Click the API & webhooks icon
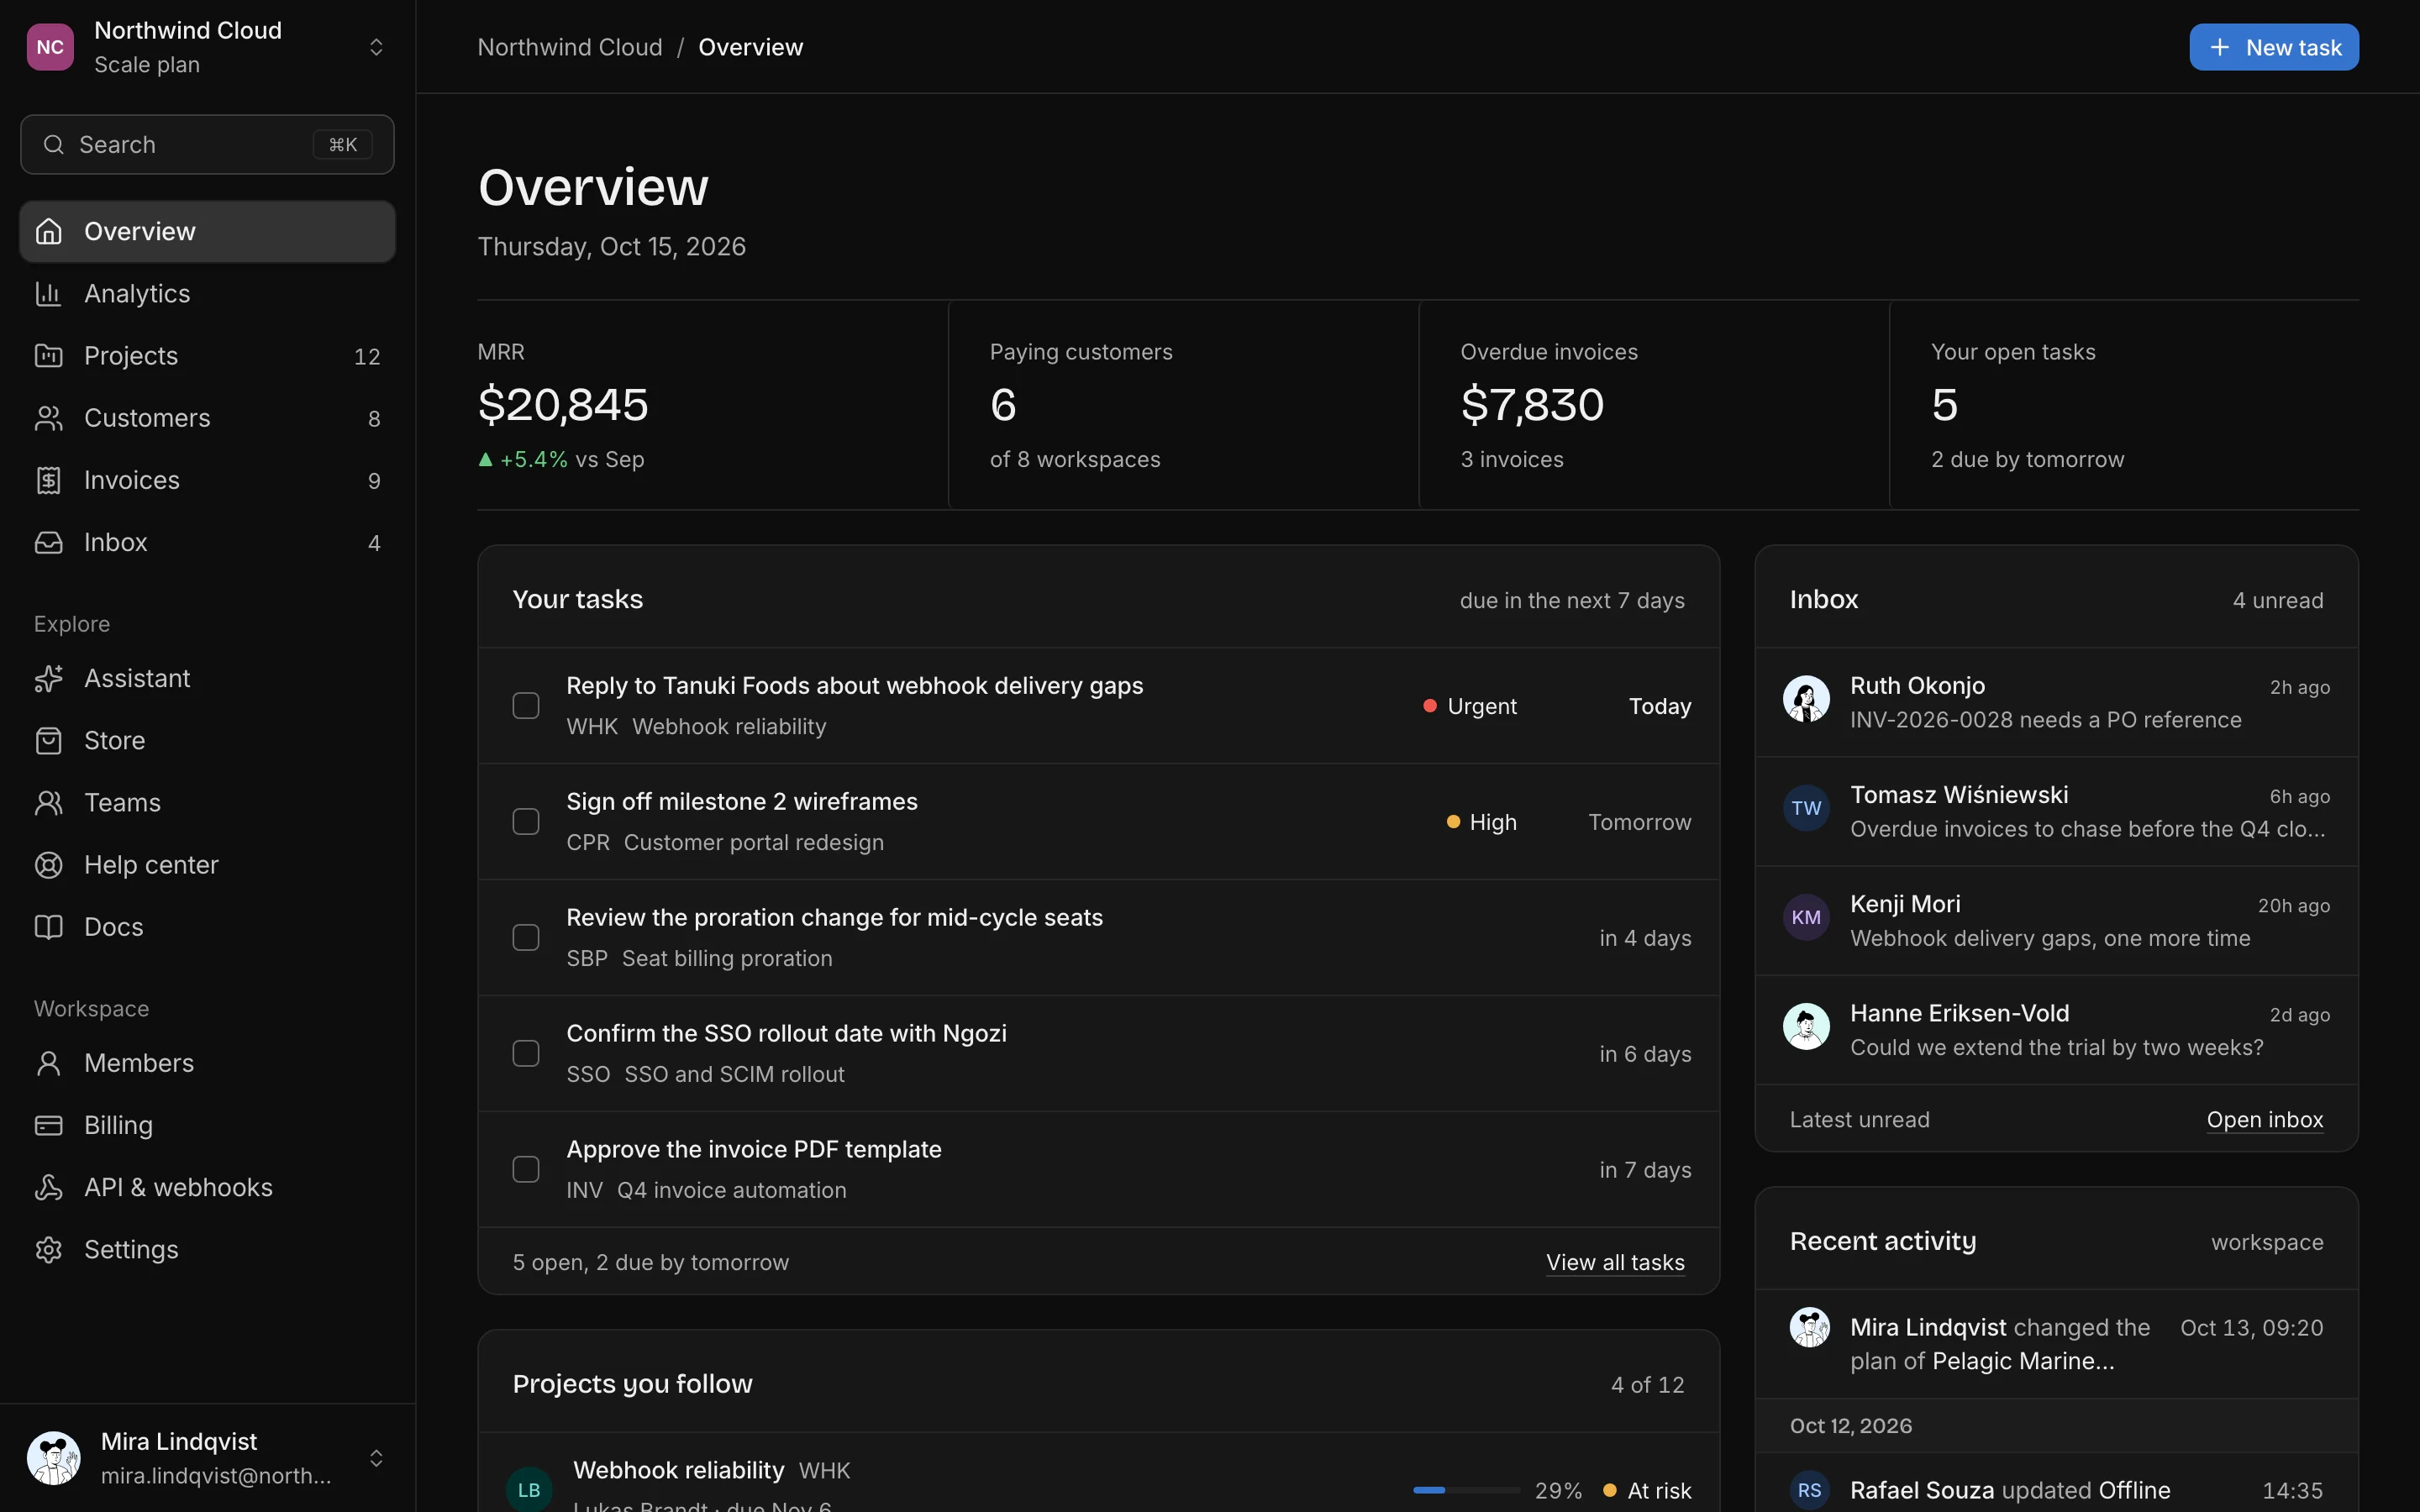 [x=48, y=1187]
